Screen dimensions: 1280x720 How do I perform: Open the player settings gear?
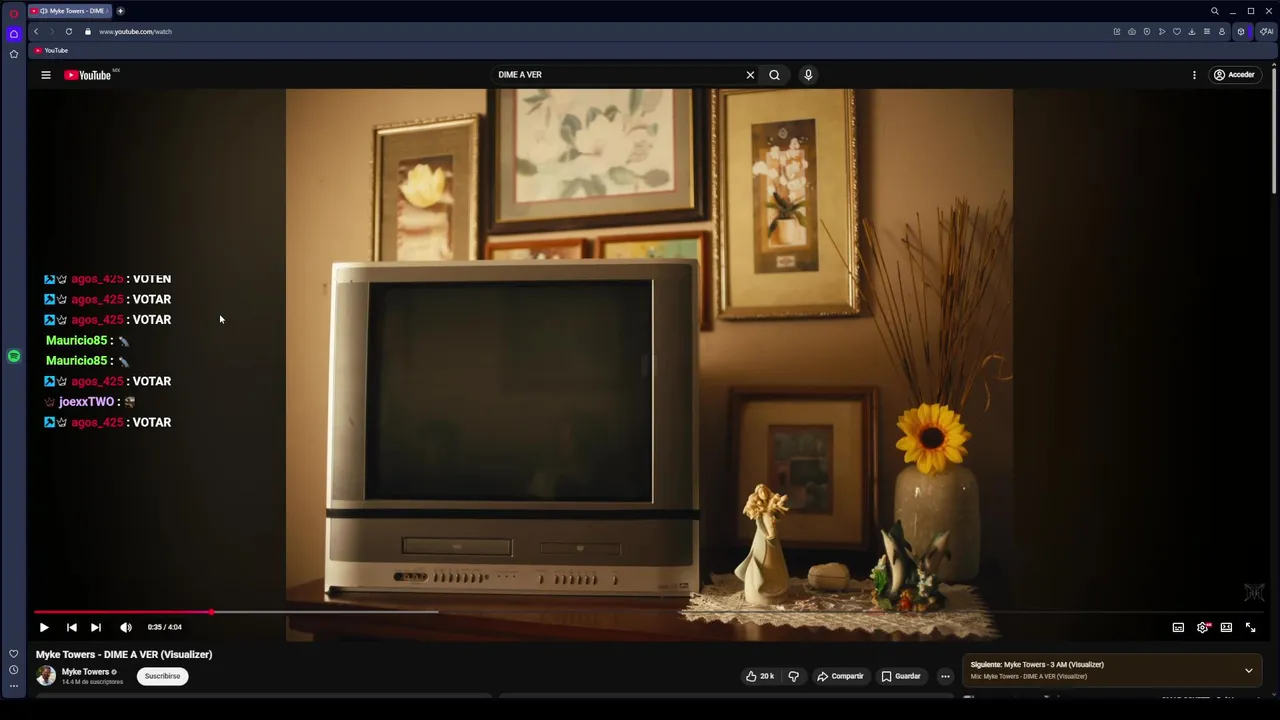(x=1203, y=628)
